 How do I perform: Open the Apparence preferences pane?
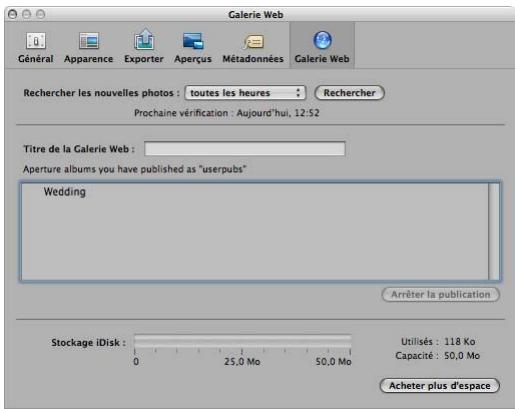point(89,47)
